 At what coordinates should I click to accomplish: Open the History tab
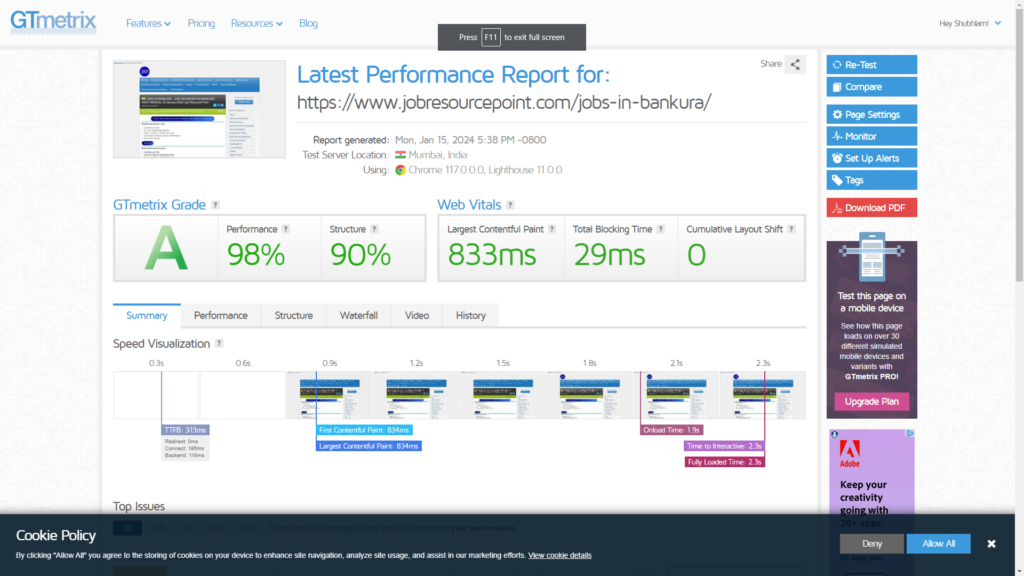click(471, 315)
